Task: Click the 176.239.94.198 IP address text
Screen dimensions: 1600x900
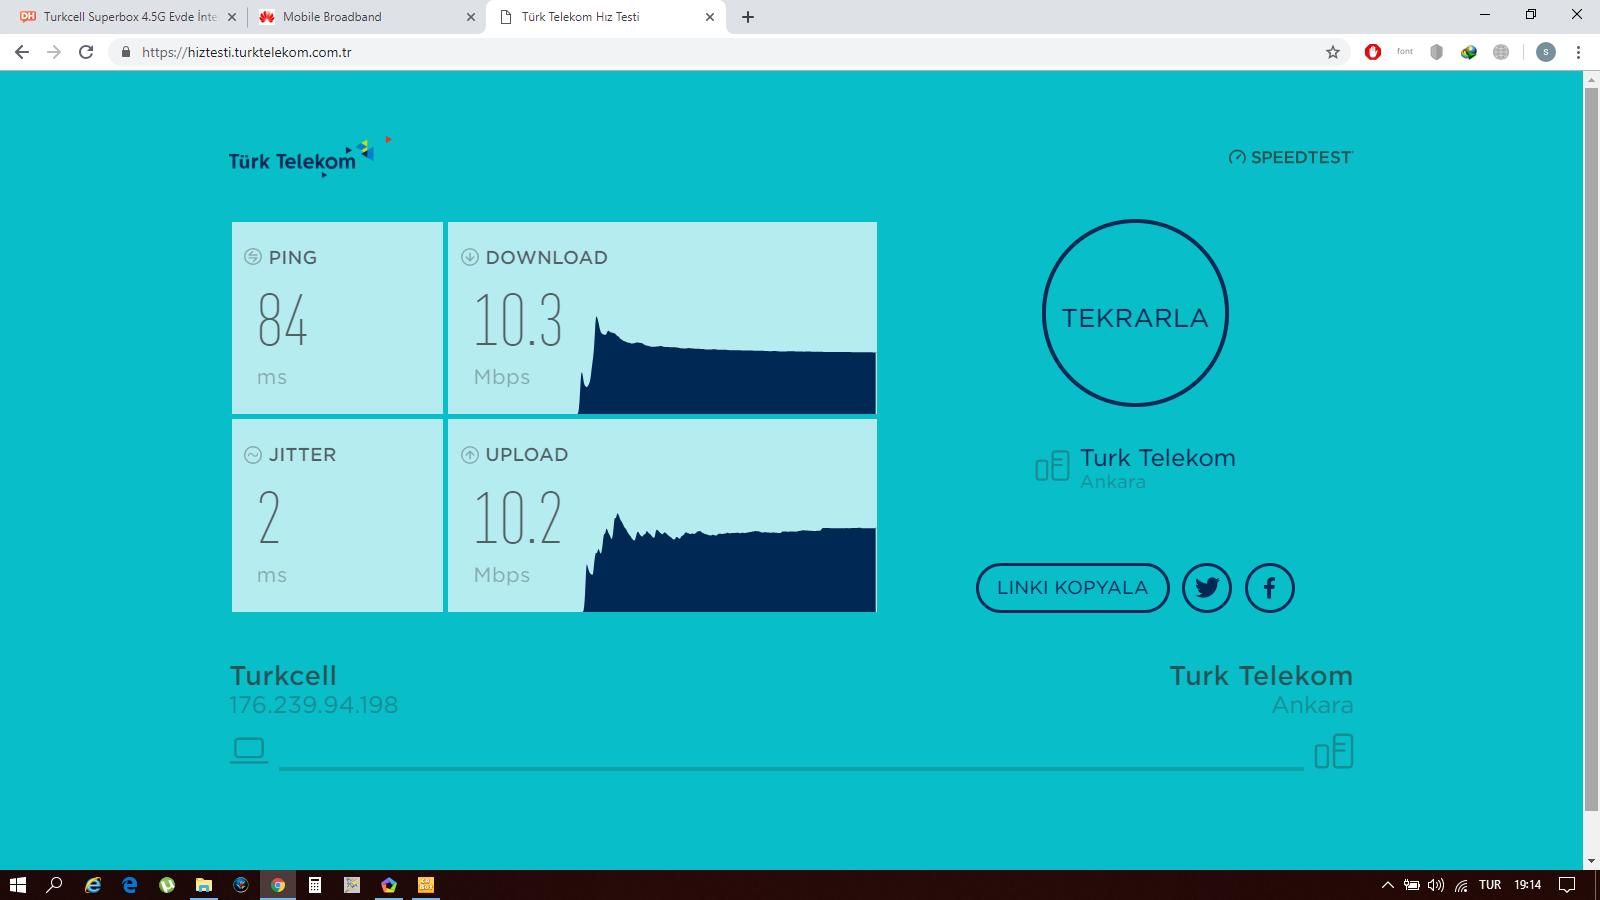Action: [314, 705]
